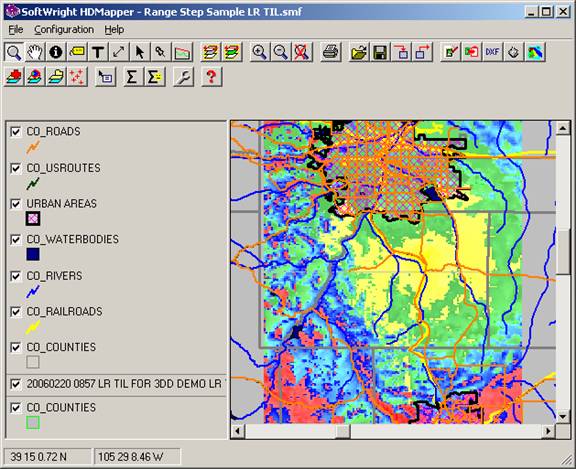Viewport: 576px width, 469px height.
Task: Open the DXF export tool
Action: [492, 52]
